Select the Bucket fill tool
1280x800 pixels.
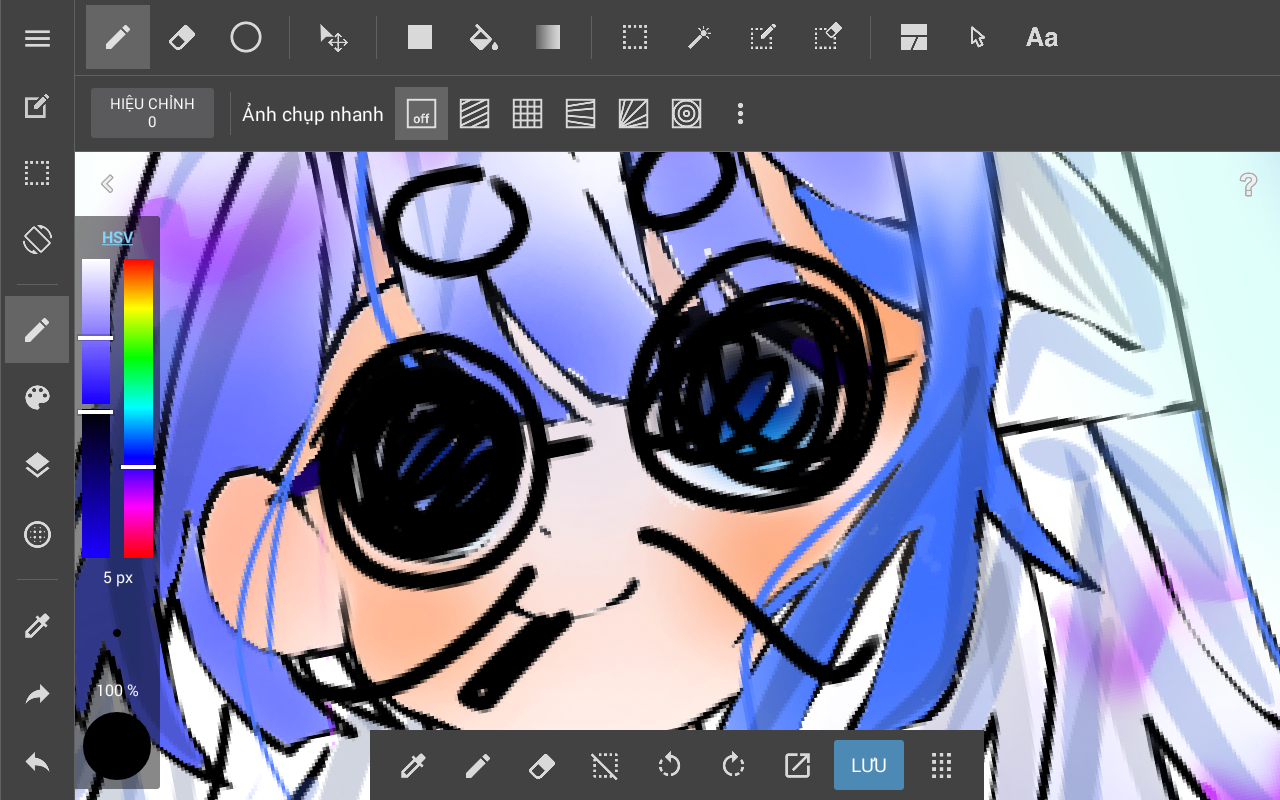tap(483, 38)
